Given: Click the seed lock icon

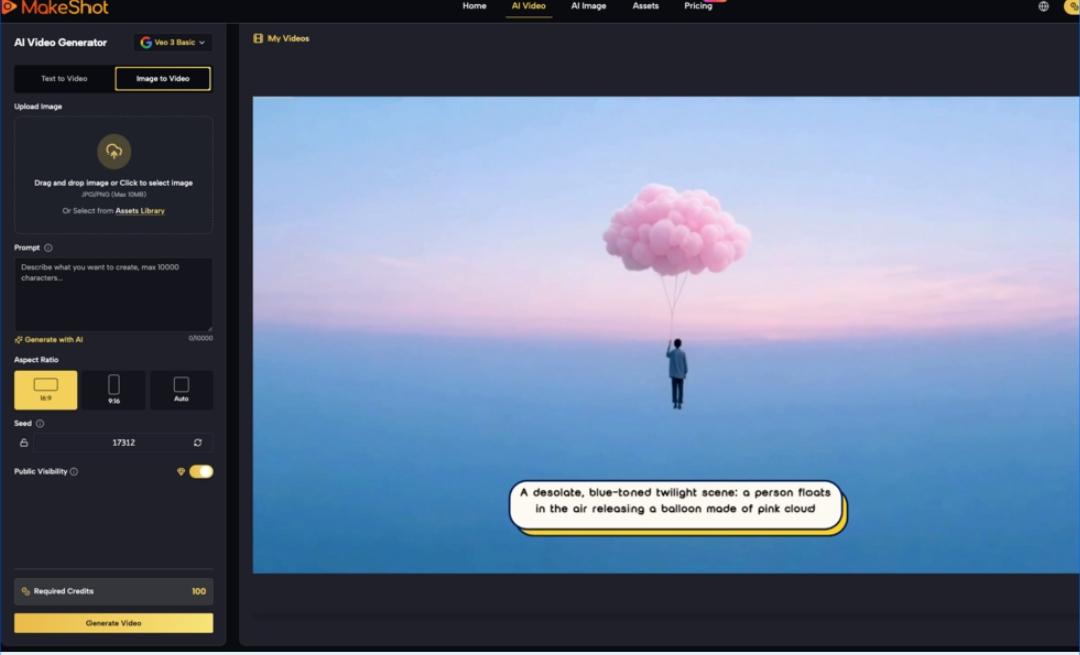Looking at the screenshot, I should [x=24, y=443].
